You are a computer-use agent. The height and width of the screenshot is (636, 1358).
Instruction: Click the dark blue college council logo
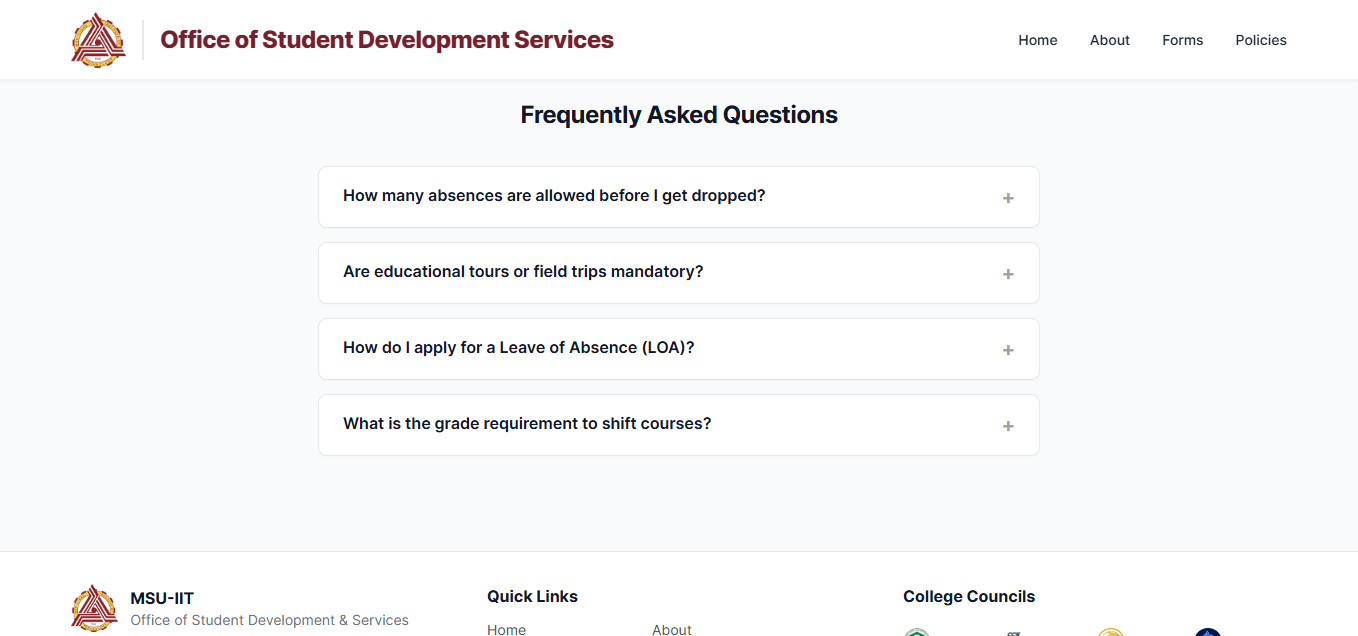point(1208,632)
